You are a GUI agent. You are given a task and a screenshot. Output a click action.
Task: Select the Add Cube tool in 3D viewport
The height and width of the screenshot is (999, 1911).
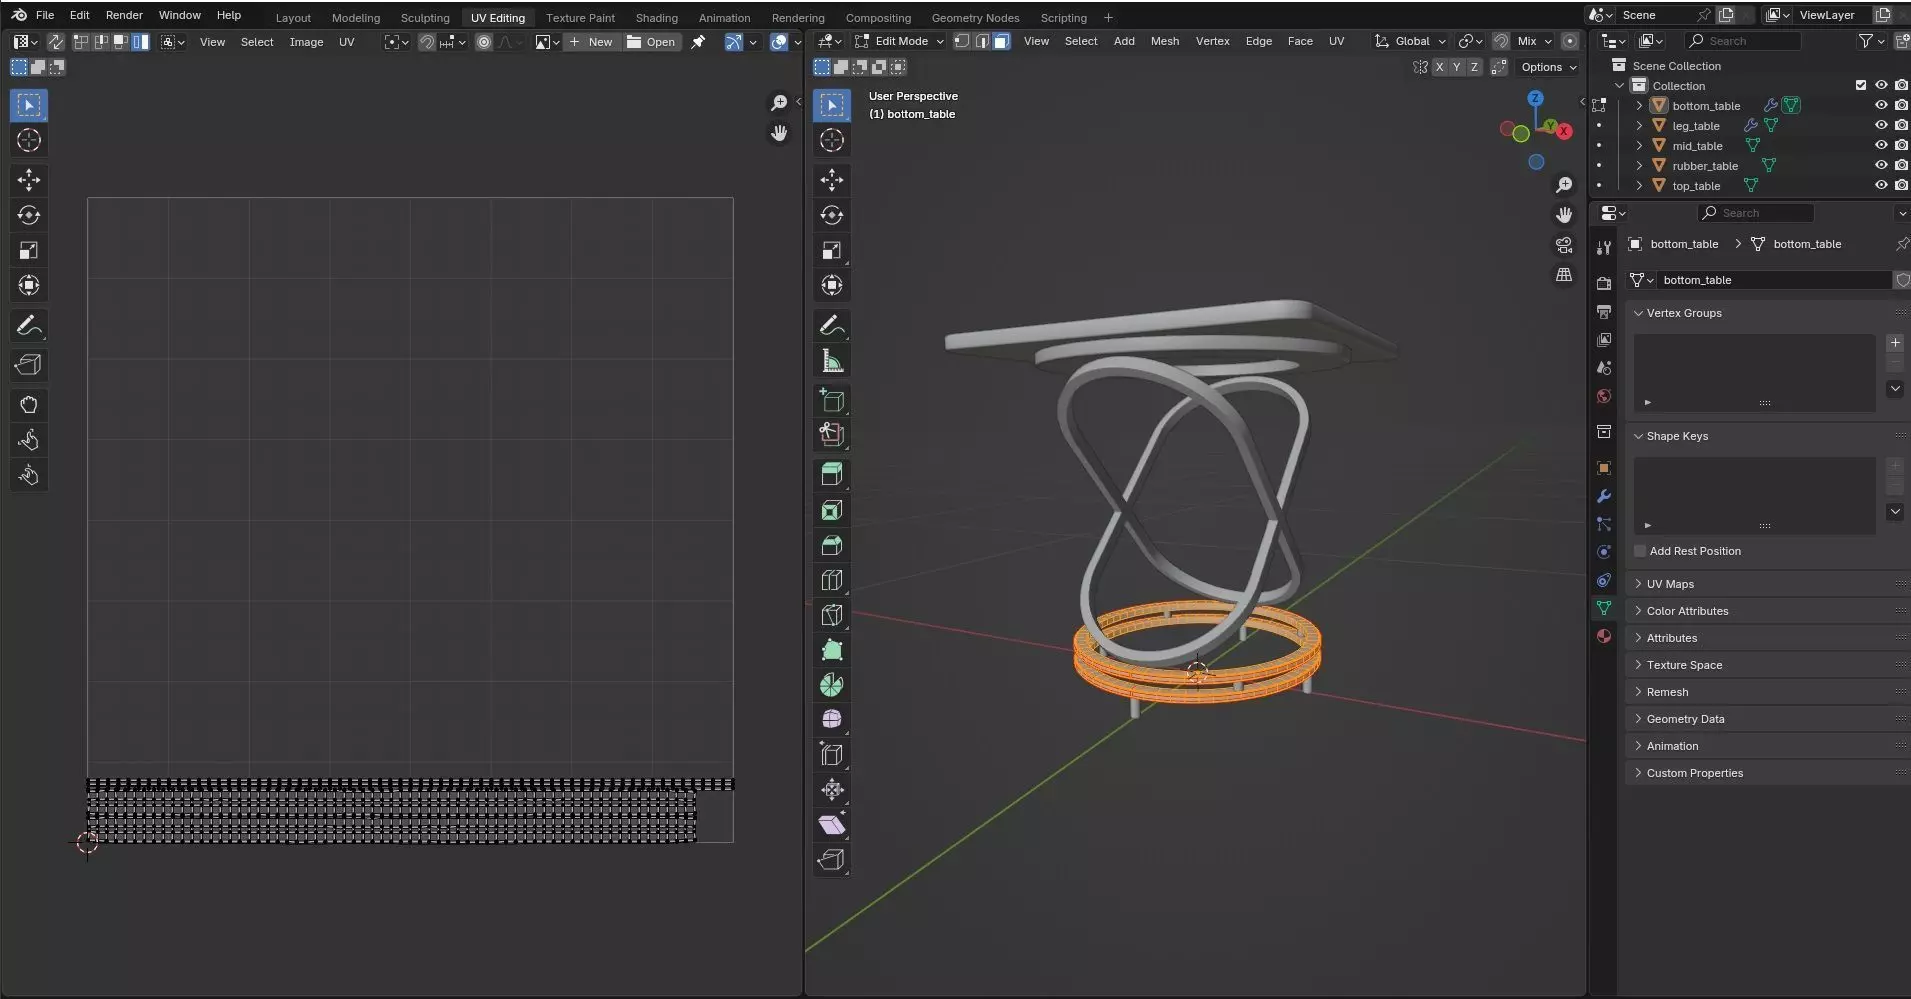(x=832, y=400)
